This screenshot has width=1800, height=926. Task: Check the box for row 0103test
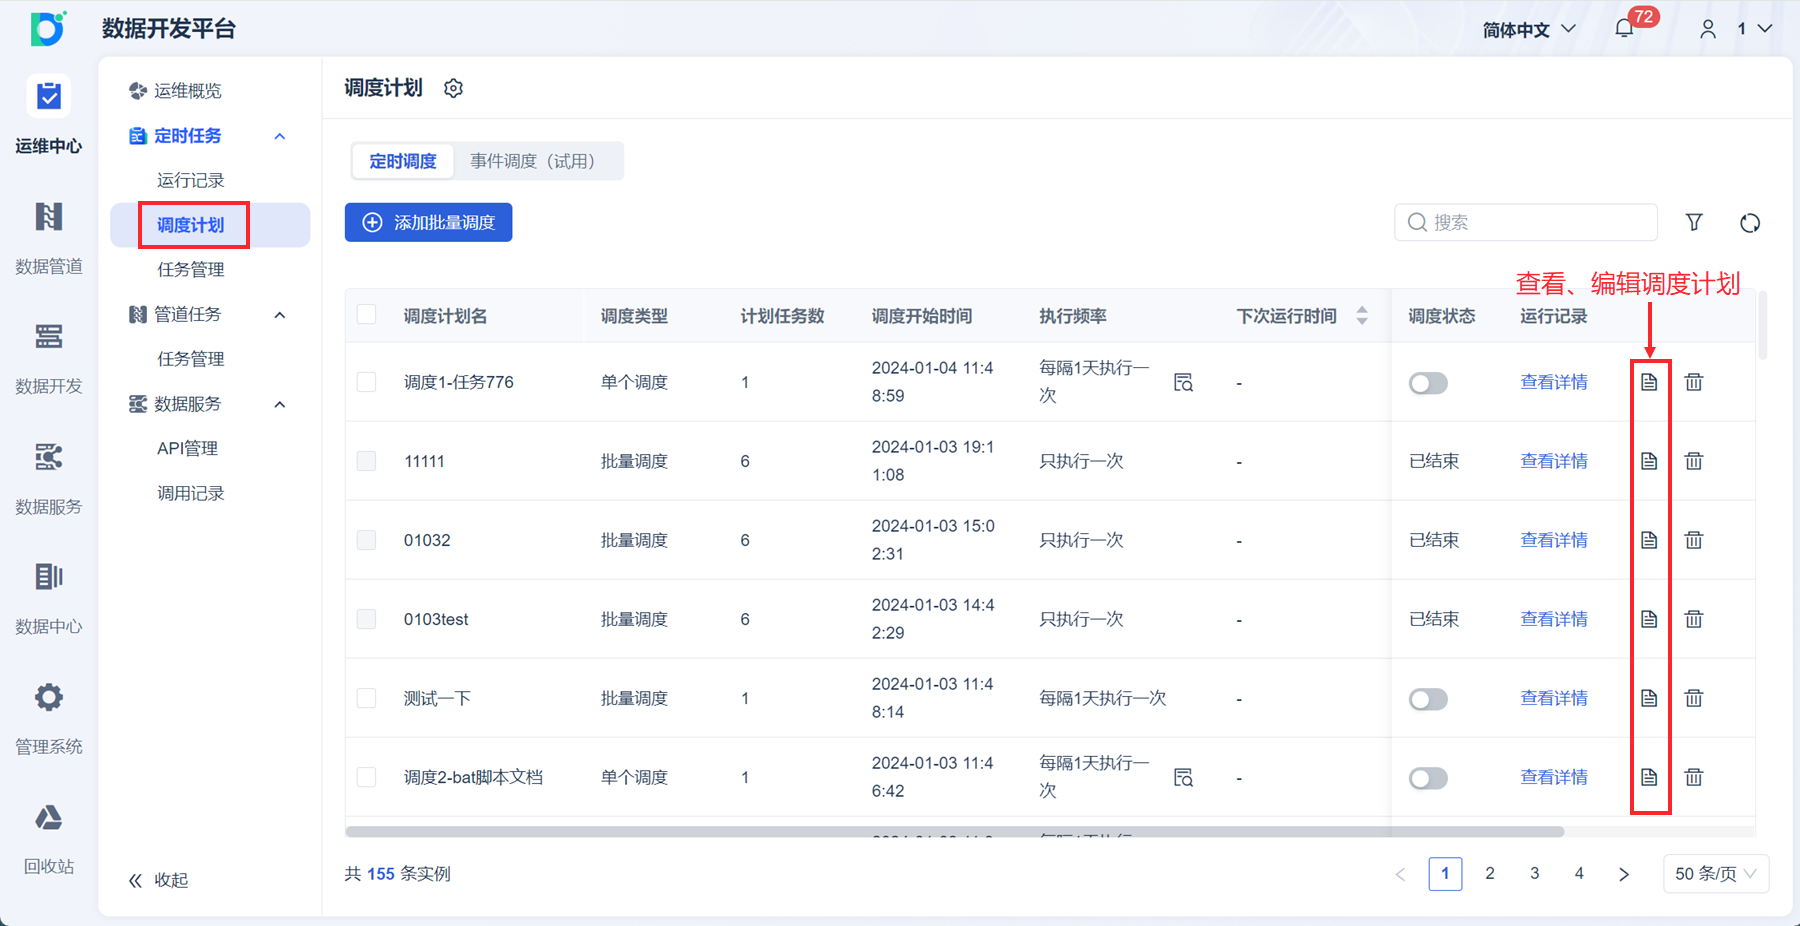367,619
